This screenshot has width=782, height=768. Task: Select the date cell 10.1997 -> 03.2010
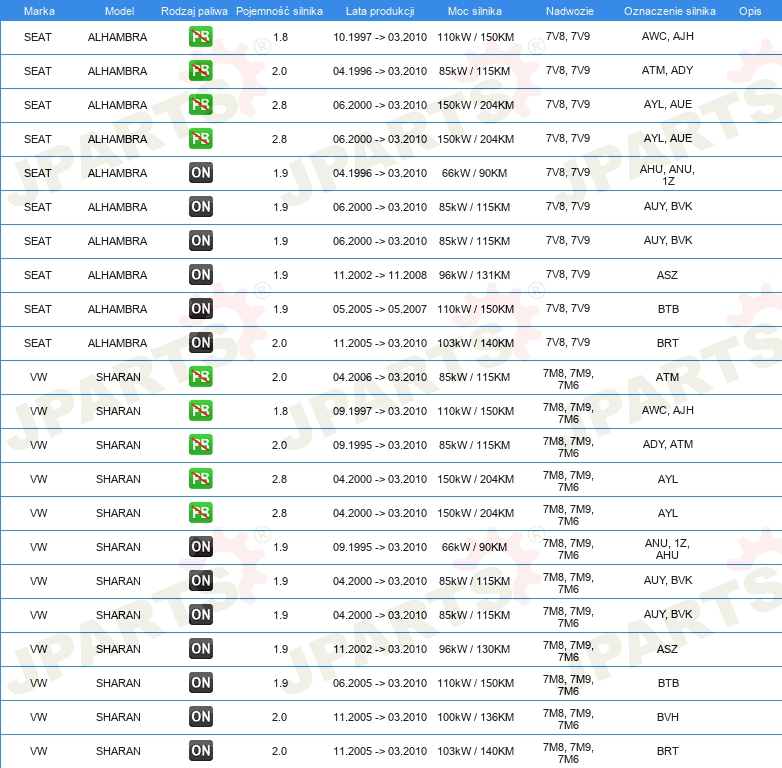380,37
